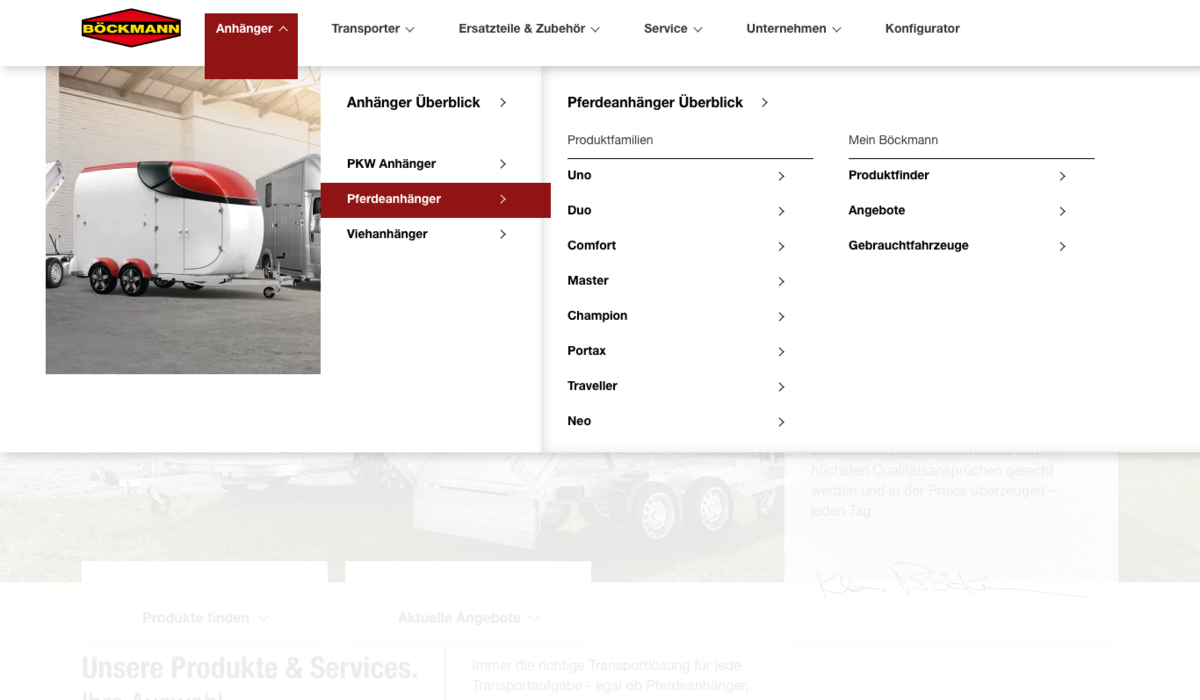Open the Duo product family

579,210
